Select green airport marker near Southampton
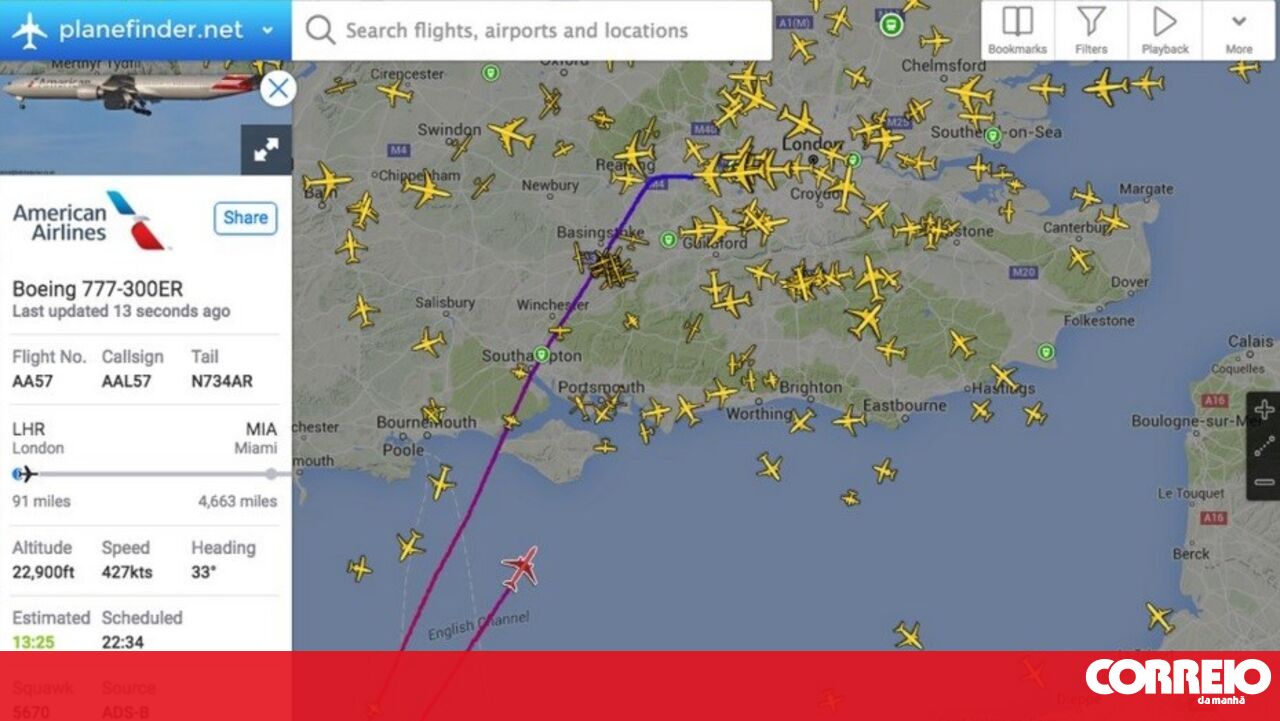The image size is (1280, 721). coord(541,354)
